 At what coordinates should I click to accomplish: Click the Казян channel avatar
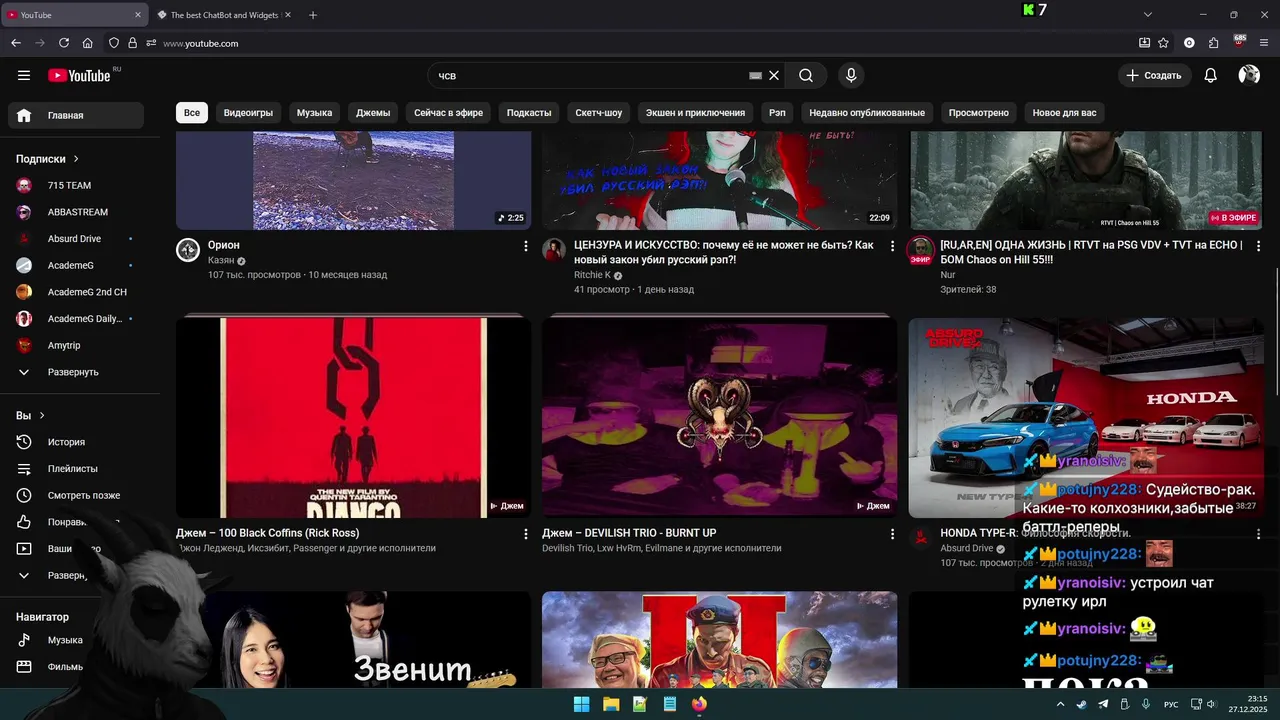(188, 250)
